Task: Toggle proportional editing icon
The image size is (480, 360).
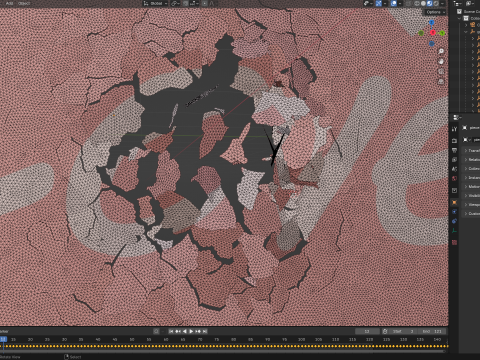Action: pyautogui.click(x=205, y=3)
